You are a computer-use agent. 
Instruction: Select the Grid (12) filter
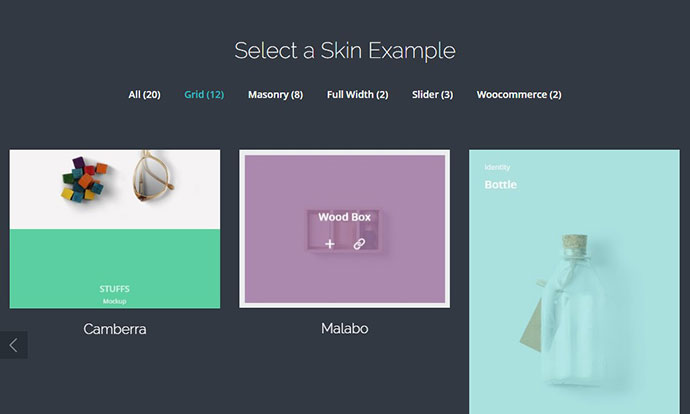click(204, 95)
